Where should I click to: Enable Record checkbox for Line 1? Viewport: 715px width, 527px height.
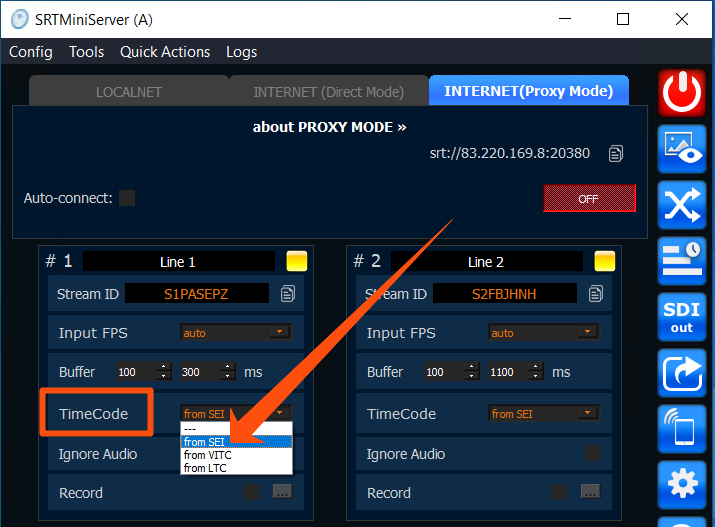[251, 492]
